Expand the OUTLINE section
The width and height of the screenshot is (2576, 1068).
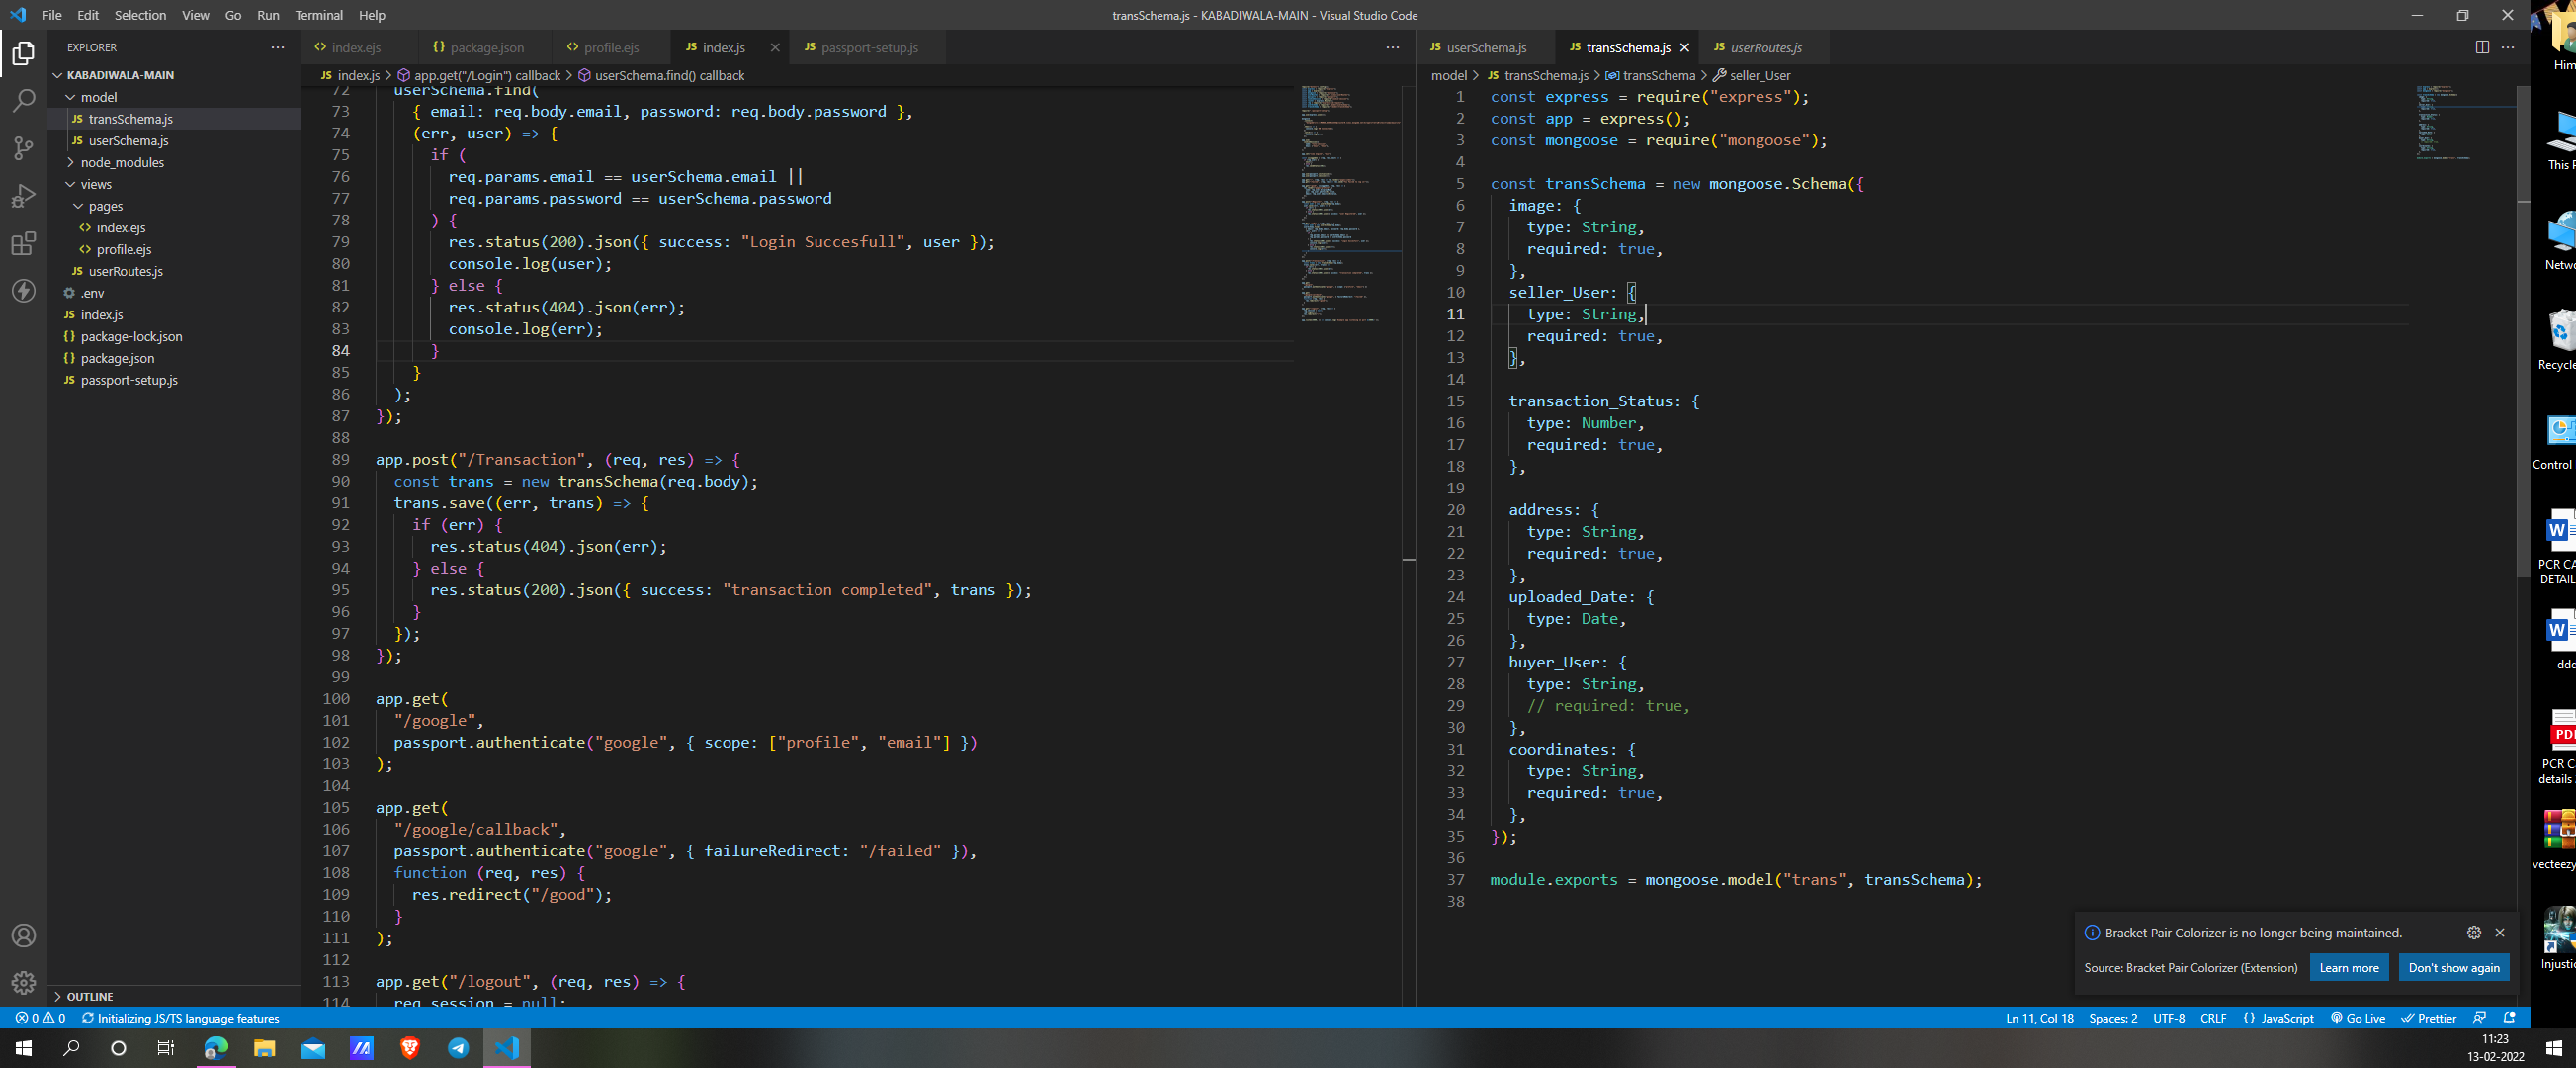(x=90, y=996)
